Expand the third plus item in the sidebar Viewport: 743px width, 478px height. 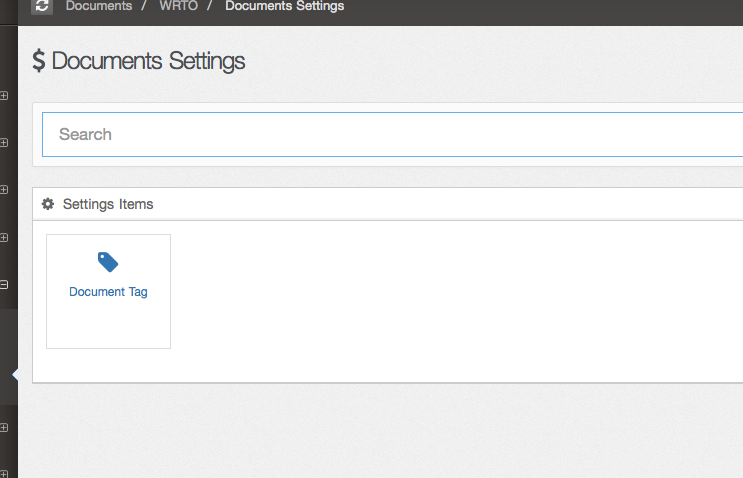coord(4,190)
